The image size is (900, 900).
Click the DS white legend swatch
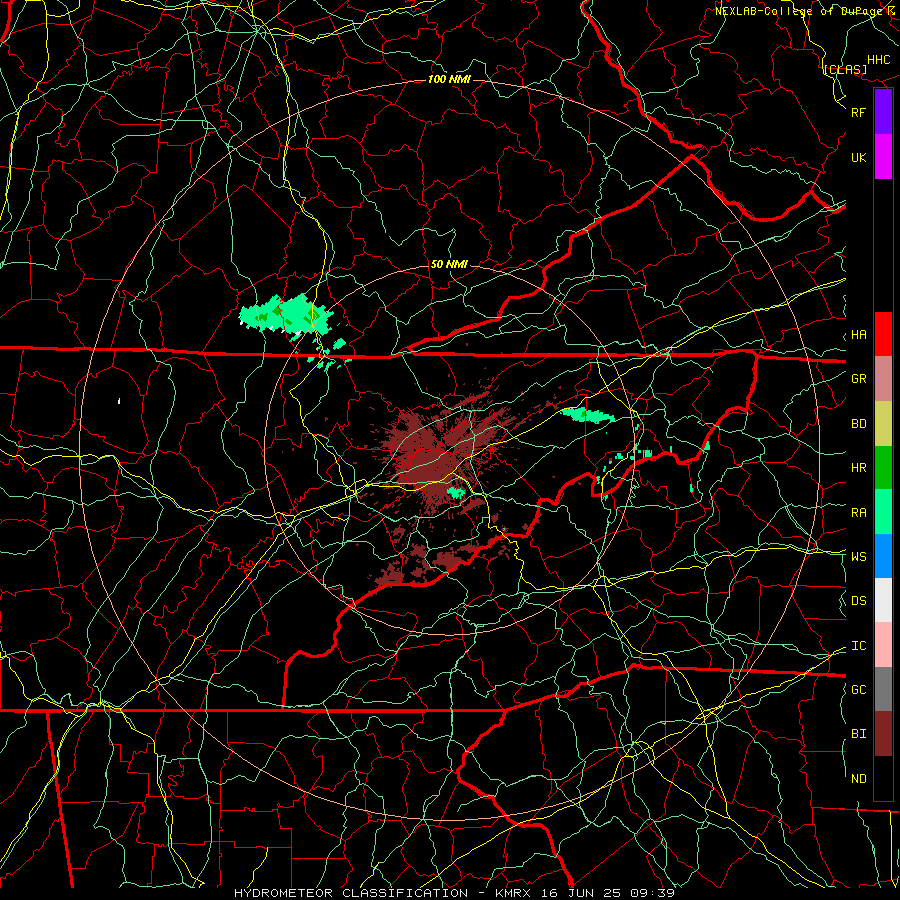(883, 600)
